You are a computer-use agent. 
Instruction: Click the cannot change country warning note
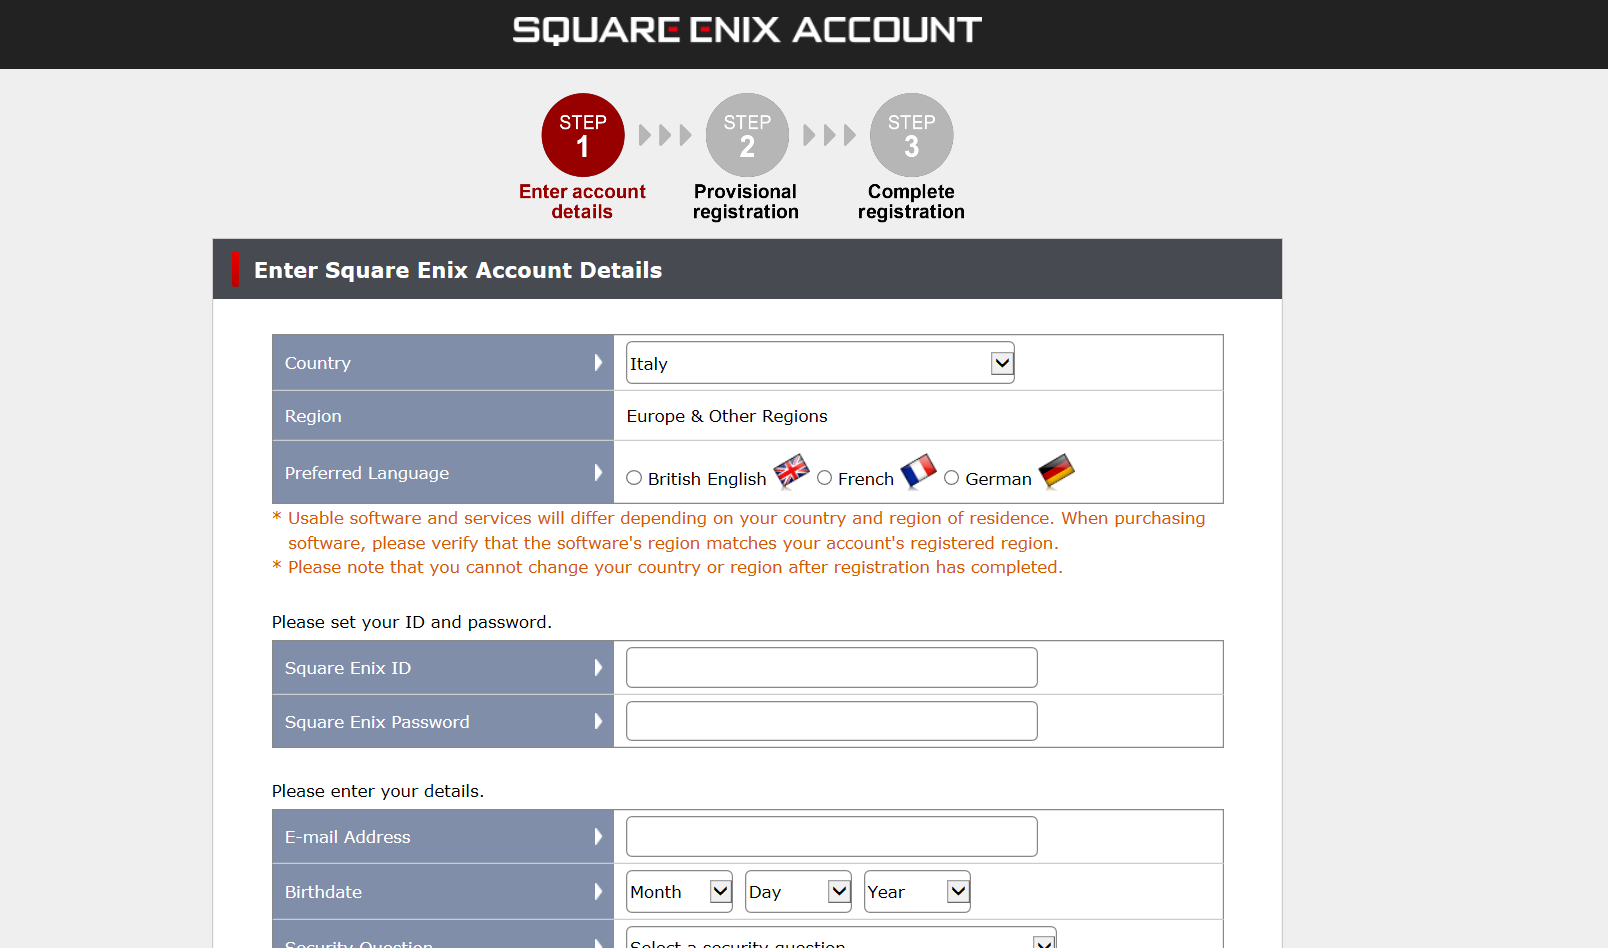point(668,567)
